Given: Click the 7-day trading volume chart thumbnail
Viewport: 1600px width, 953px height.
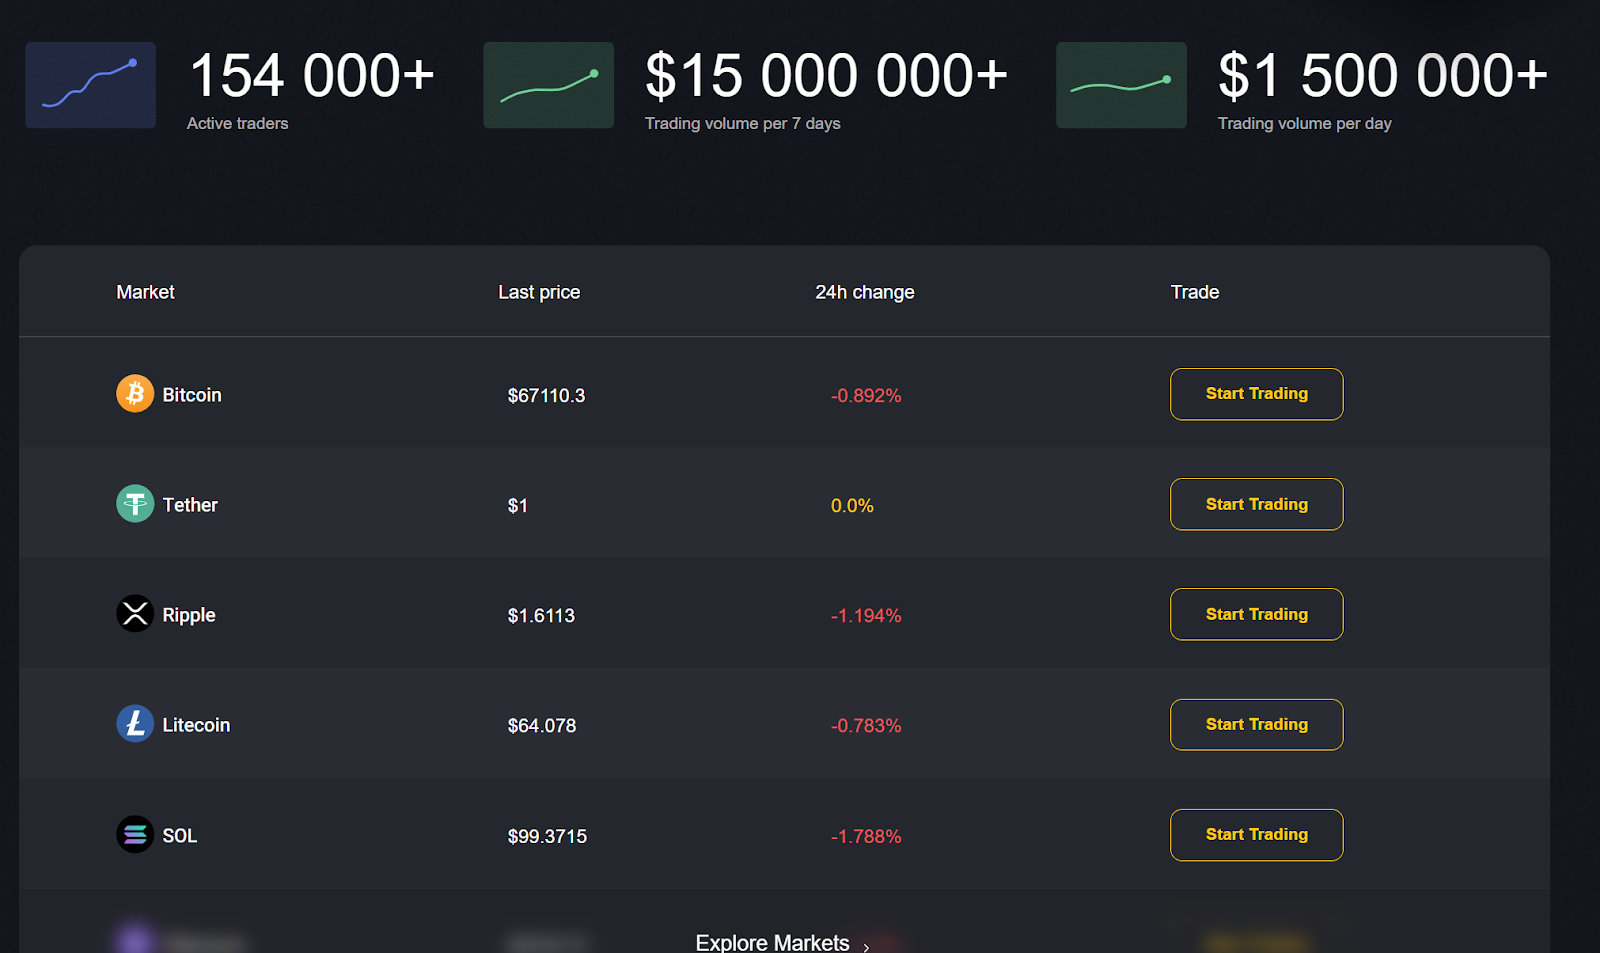Looking at the screenshot, I should pos(548,85).
